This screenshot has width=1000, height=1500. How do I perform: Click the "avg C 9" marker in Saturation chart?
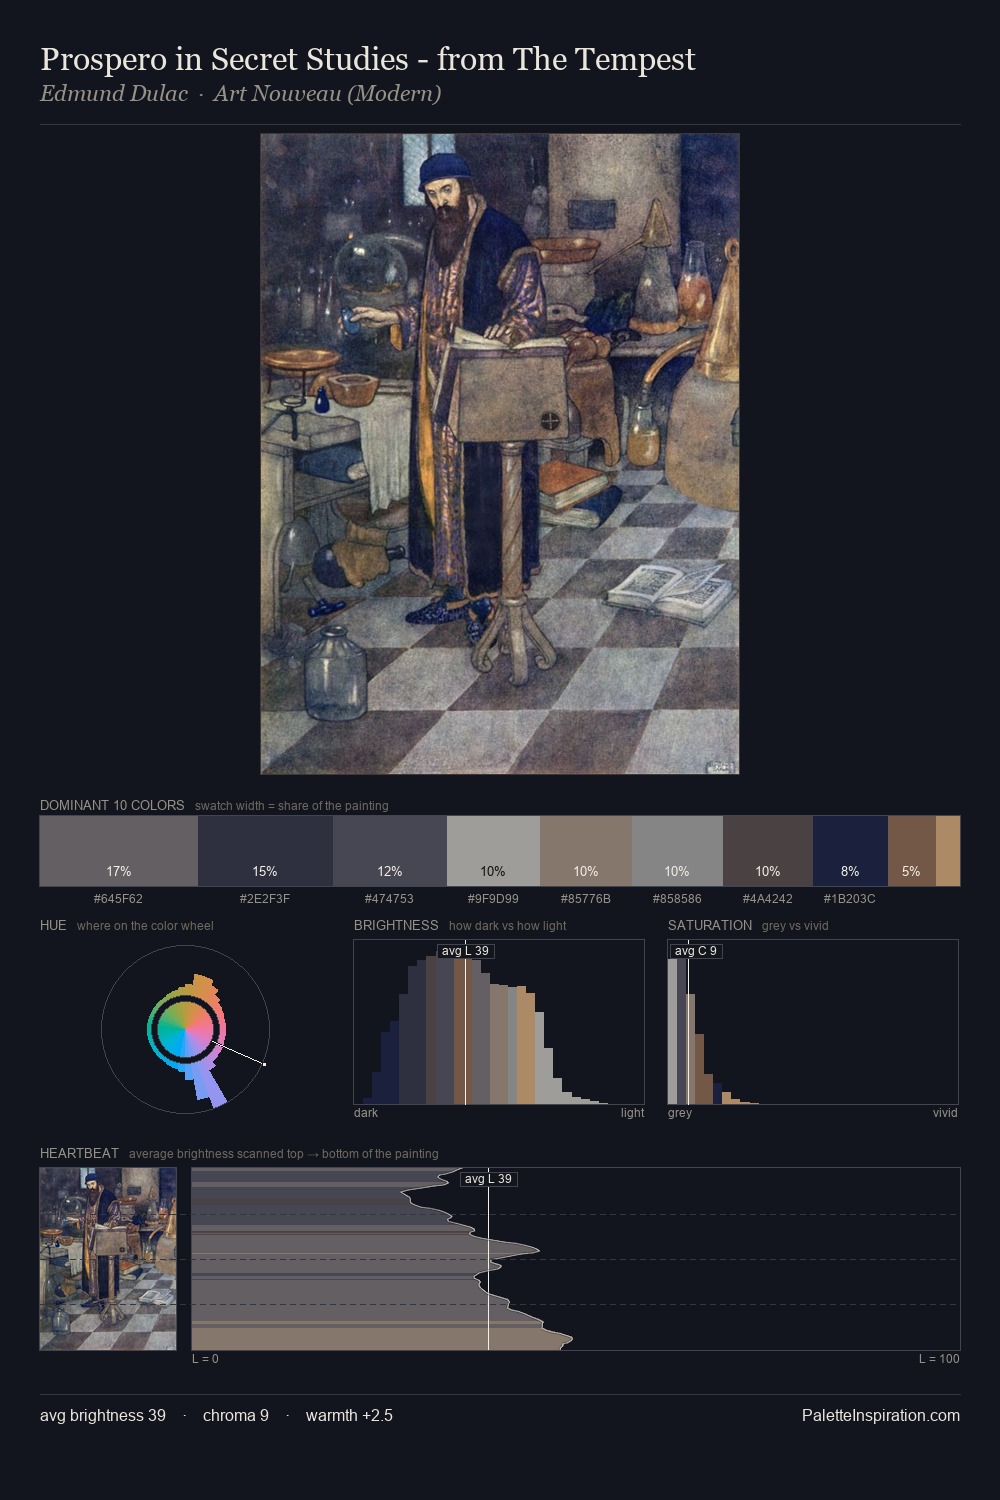[x=696, y=951]
